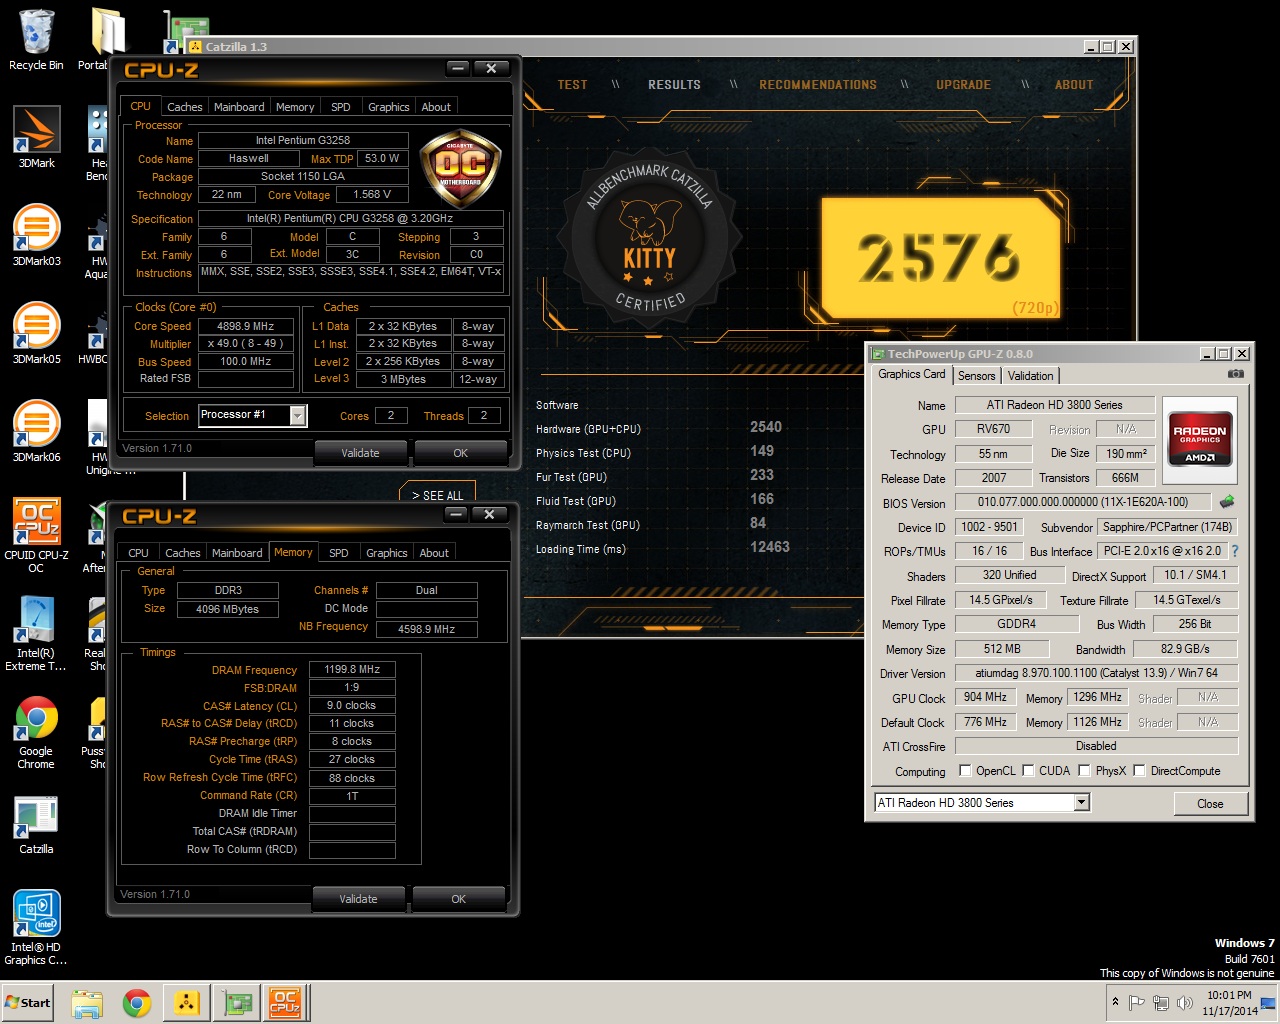Screen dimensions: 1280x1024
Task: Launch the 3DMark06 desktop shortcut
Action: (36, 431)
